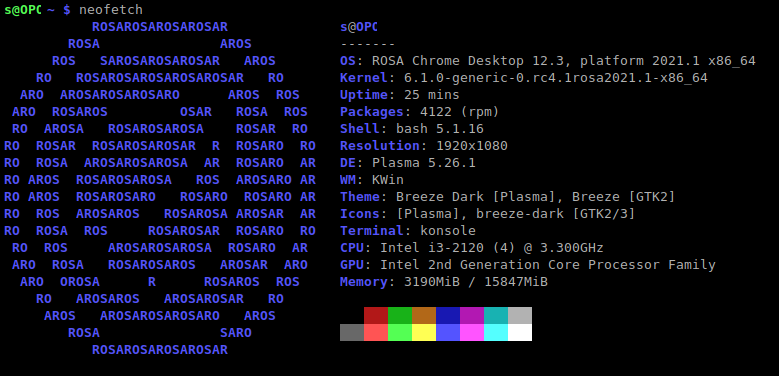This screenshot has width=779, height=376.
Task: Click the bright green color block
Action: [x=400, y=332]
